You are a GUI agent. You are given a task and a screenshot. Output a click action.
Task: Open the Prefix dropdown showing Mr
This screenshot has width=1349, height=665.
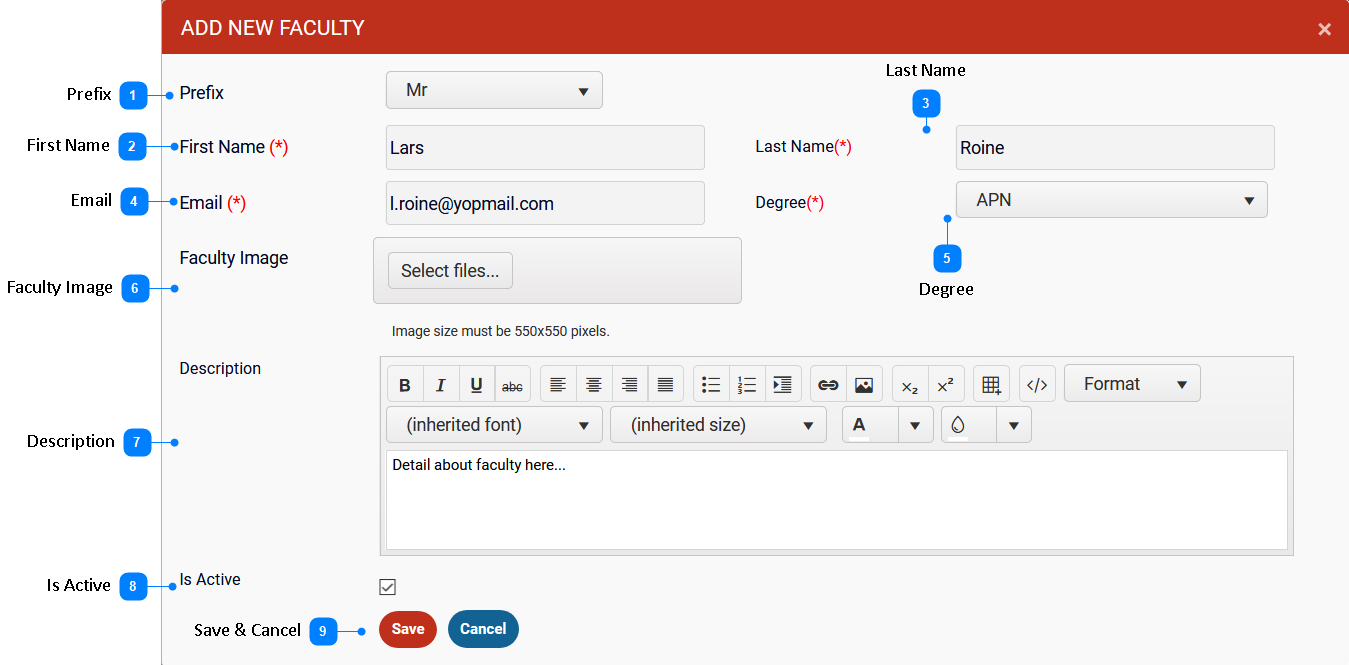[x=494, y=90]
